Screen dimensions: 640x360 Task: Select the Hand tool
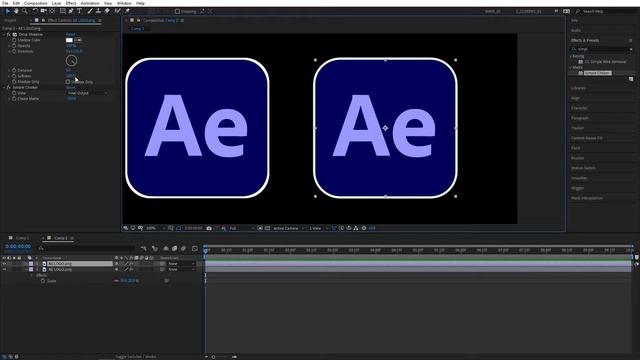(x=16, y=11)
